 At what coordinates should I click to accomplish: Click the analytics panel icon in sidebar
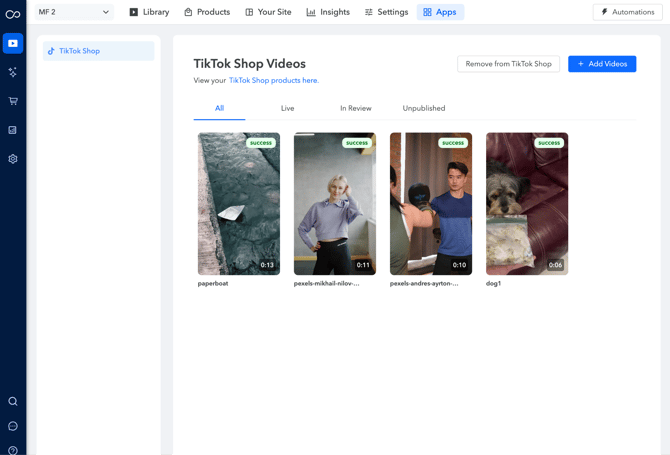[x=13, y=130]
